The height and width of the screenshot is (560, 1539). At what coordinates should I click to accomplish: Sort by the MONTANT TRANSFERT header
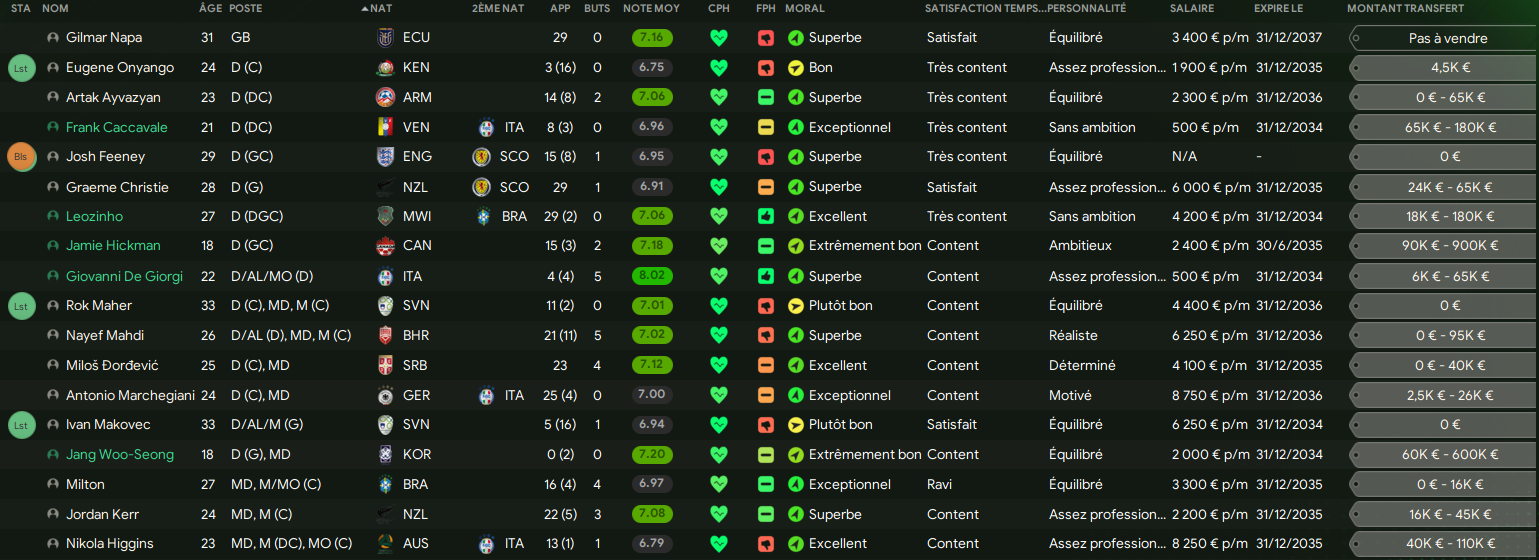[1405, 9]
